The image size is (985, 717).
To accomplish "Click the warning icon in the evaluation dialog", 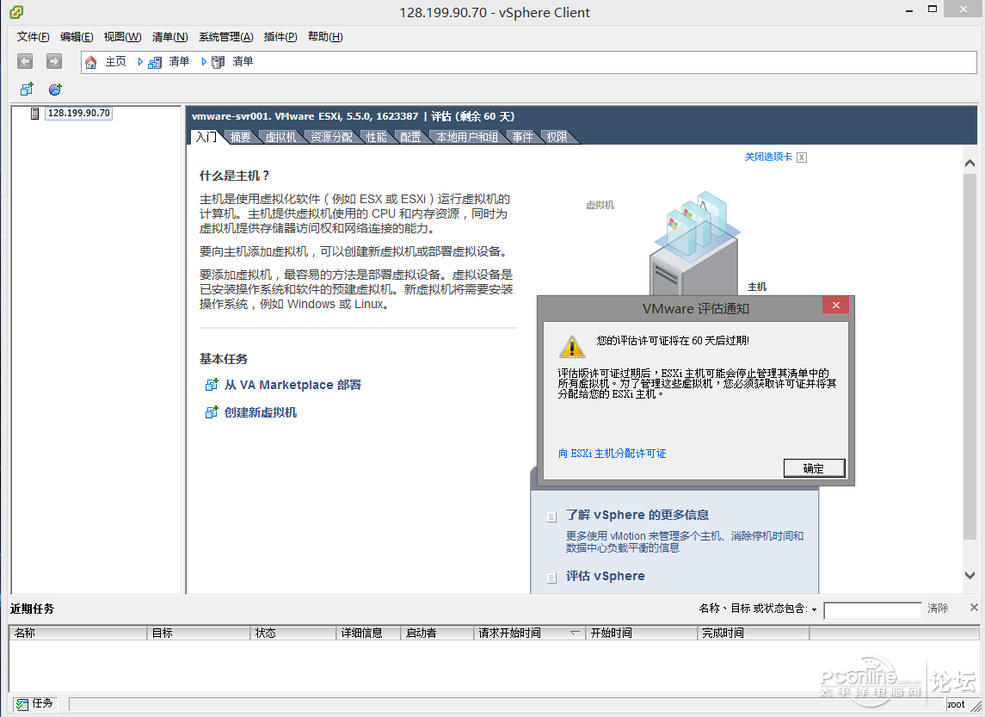I will (x=572, y=346).
